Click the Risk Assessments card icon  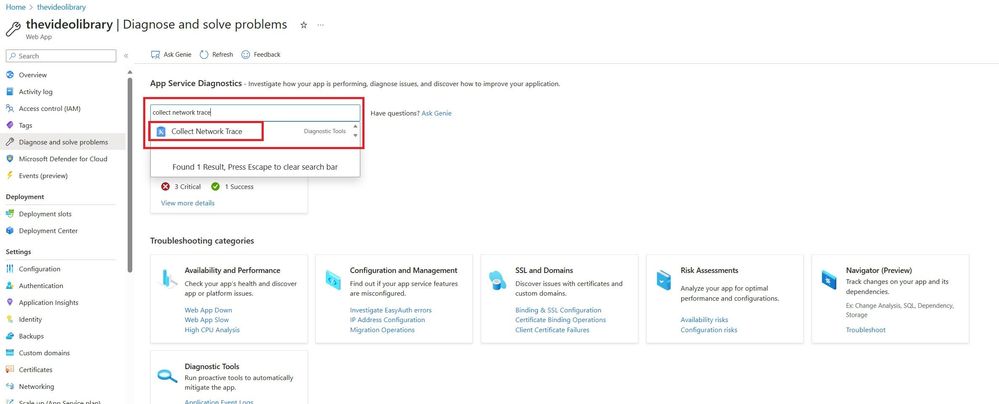point(664,278)
